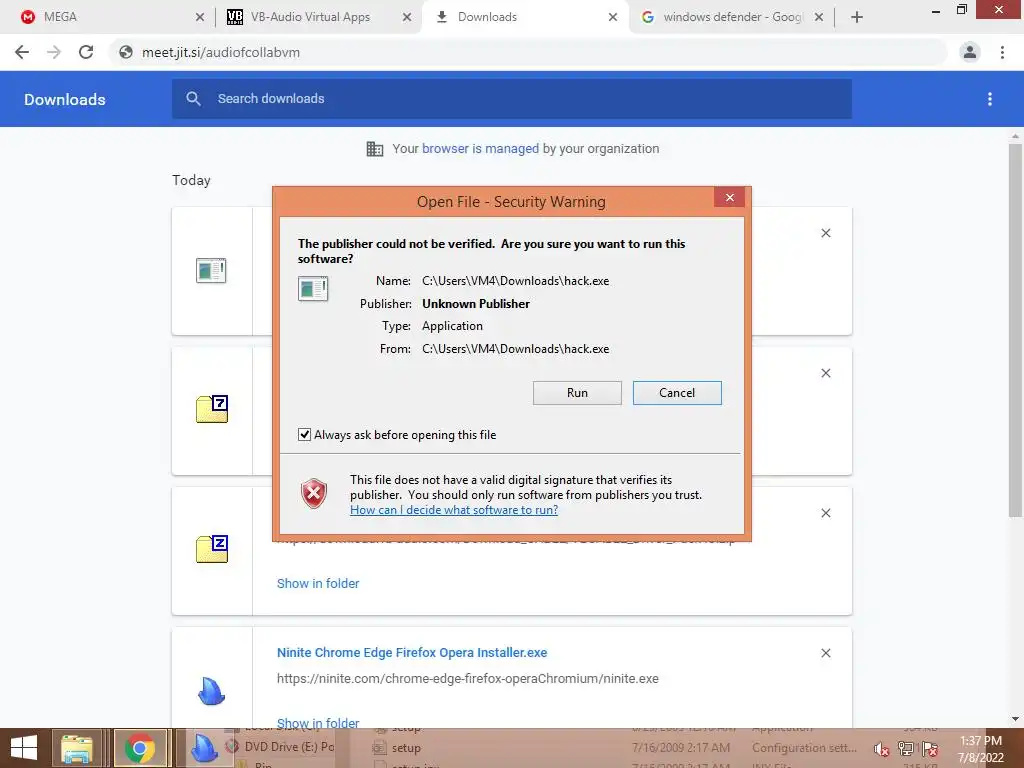Click the Chrome taskbar icon
The width and height of the screenshot is (1024, 768).
click(x=140, y=748)
